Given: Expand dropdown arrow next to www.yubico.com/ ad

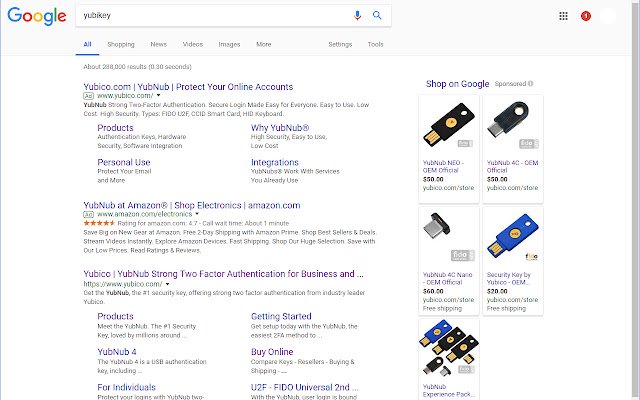Looking at the screenshot, I should [159, 96].
